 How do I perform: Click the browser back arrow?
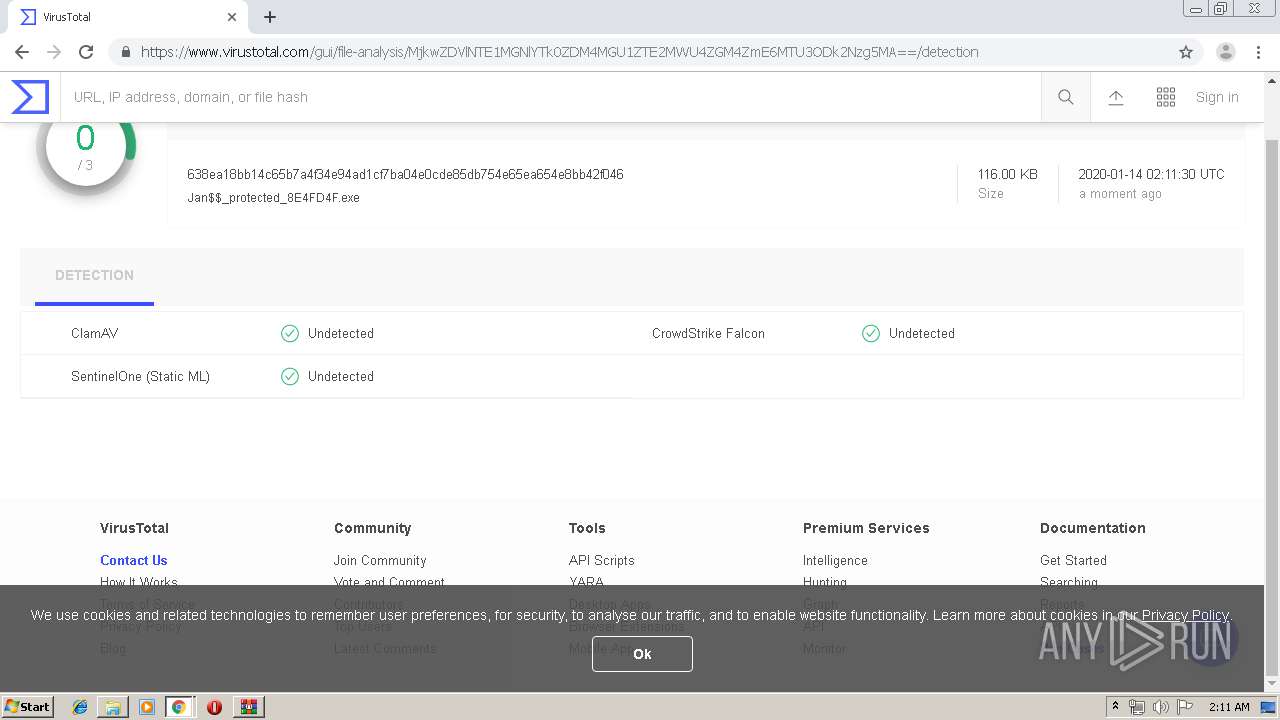click(22, 52)
